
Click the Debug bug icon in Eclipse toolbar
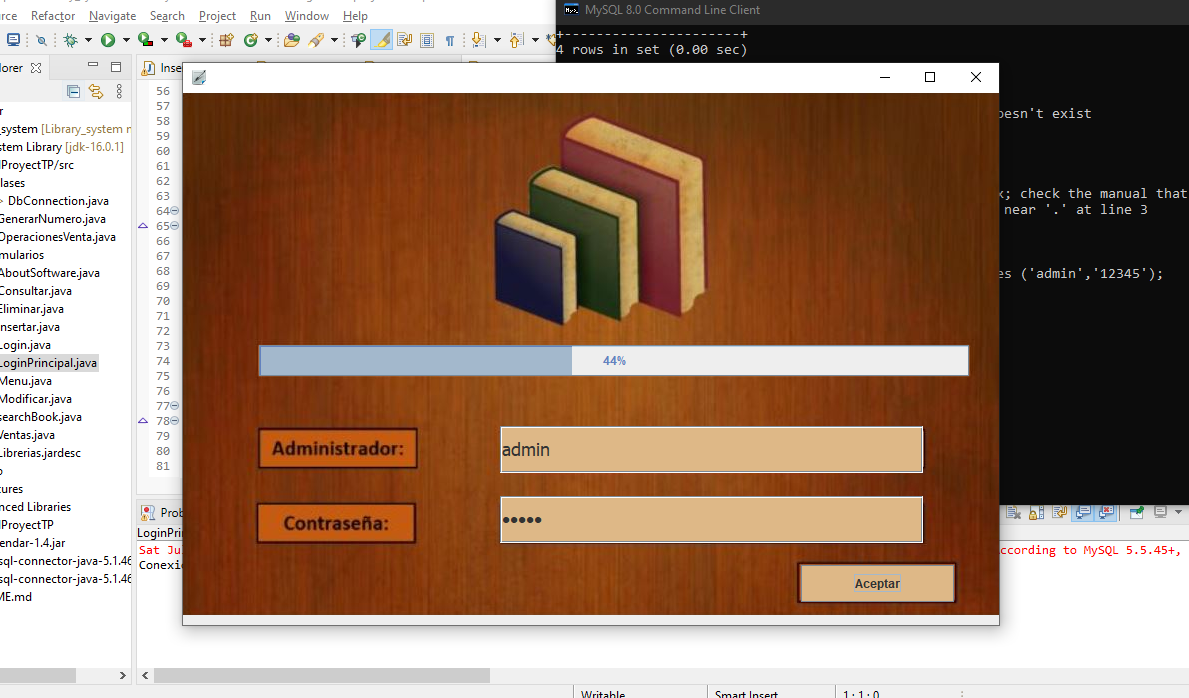[71, 39]
